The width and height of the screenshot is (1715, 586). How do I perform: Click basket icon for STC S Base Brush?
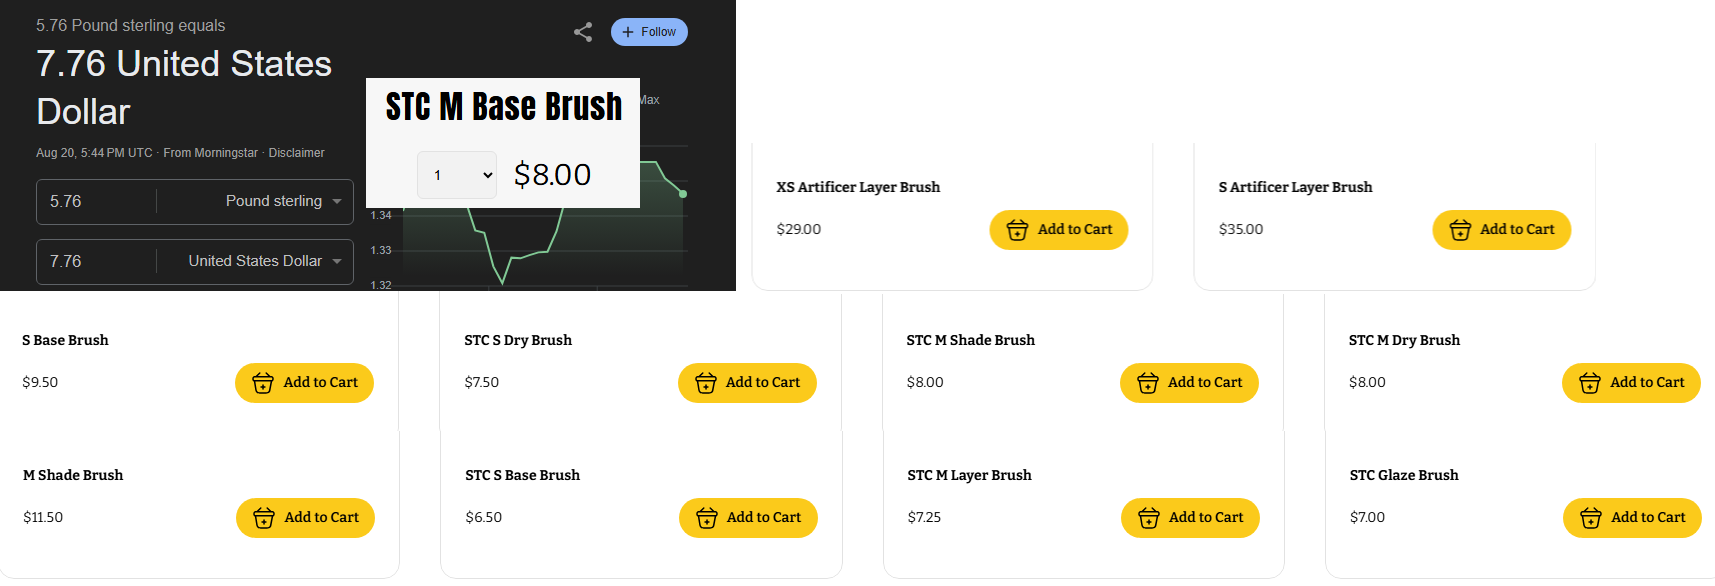707,518
